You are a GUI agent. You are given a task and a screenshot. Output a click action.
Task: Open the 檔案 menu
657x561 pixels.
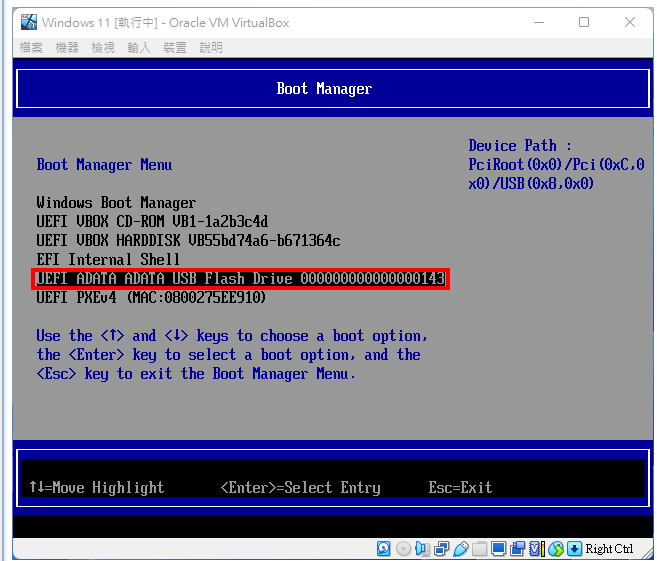coord(31,47)
